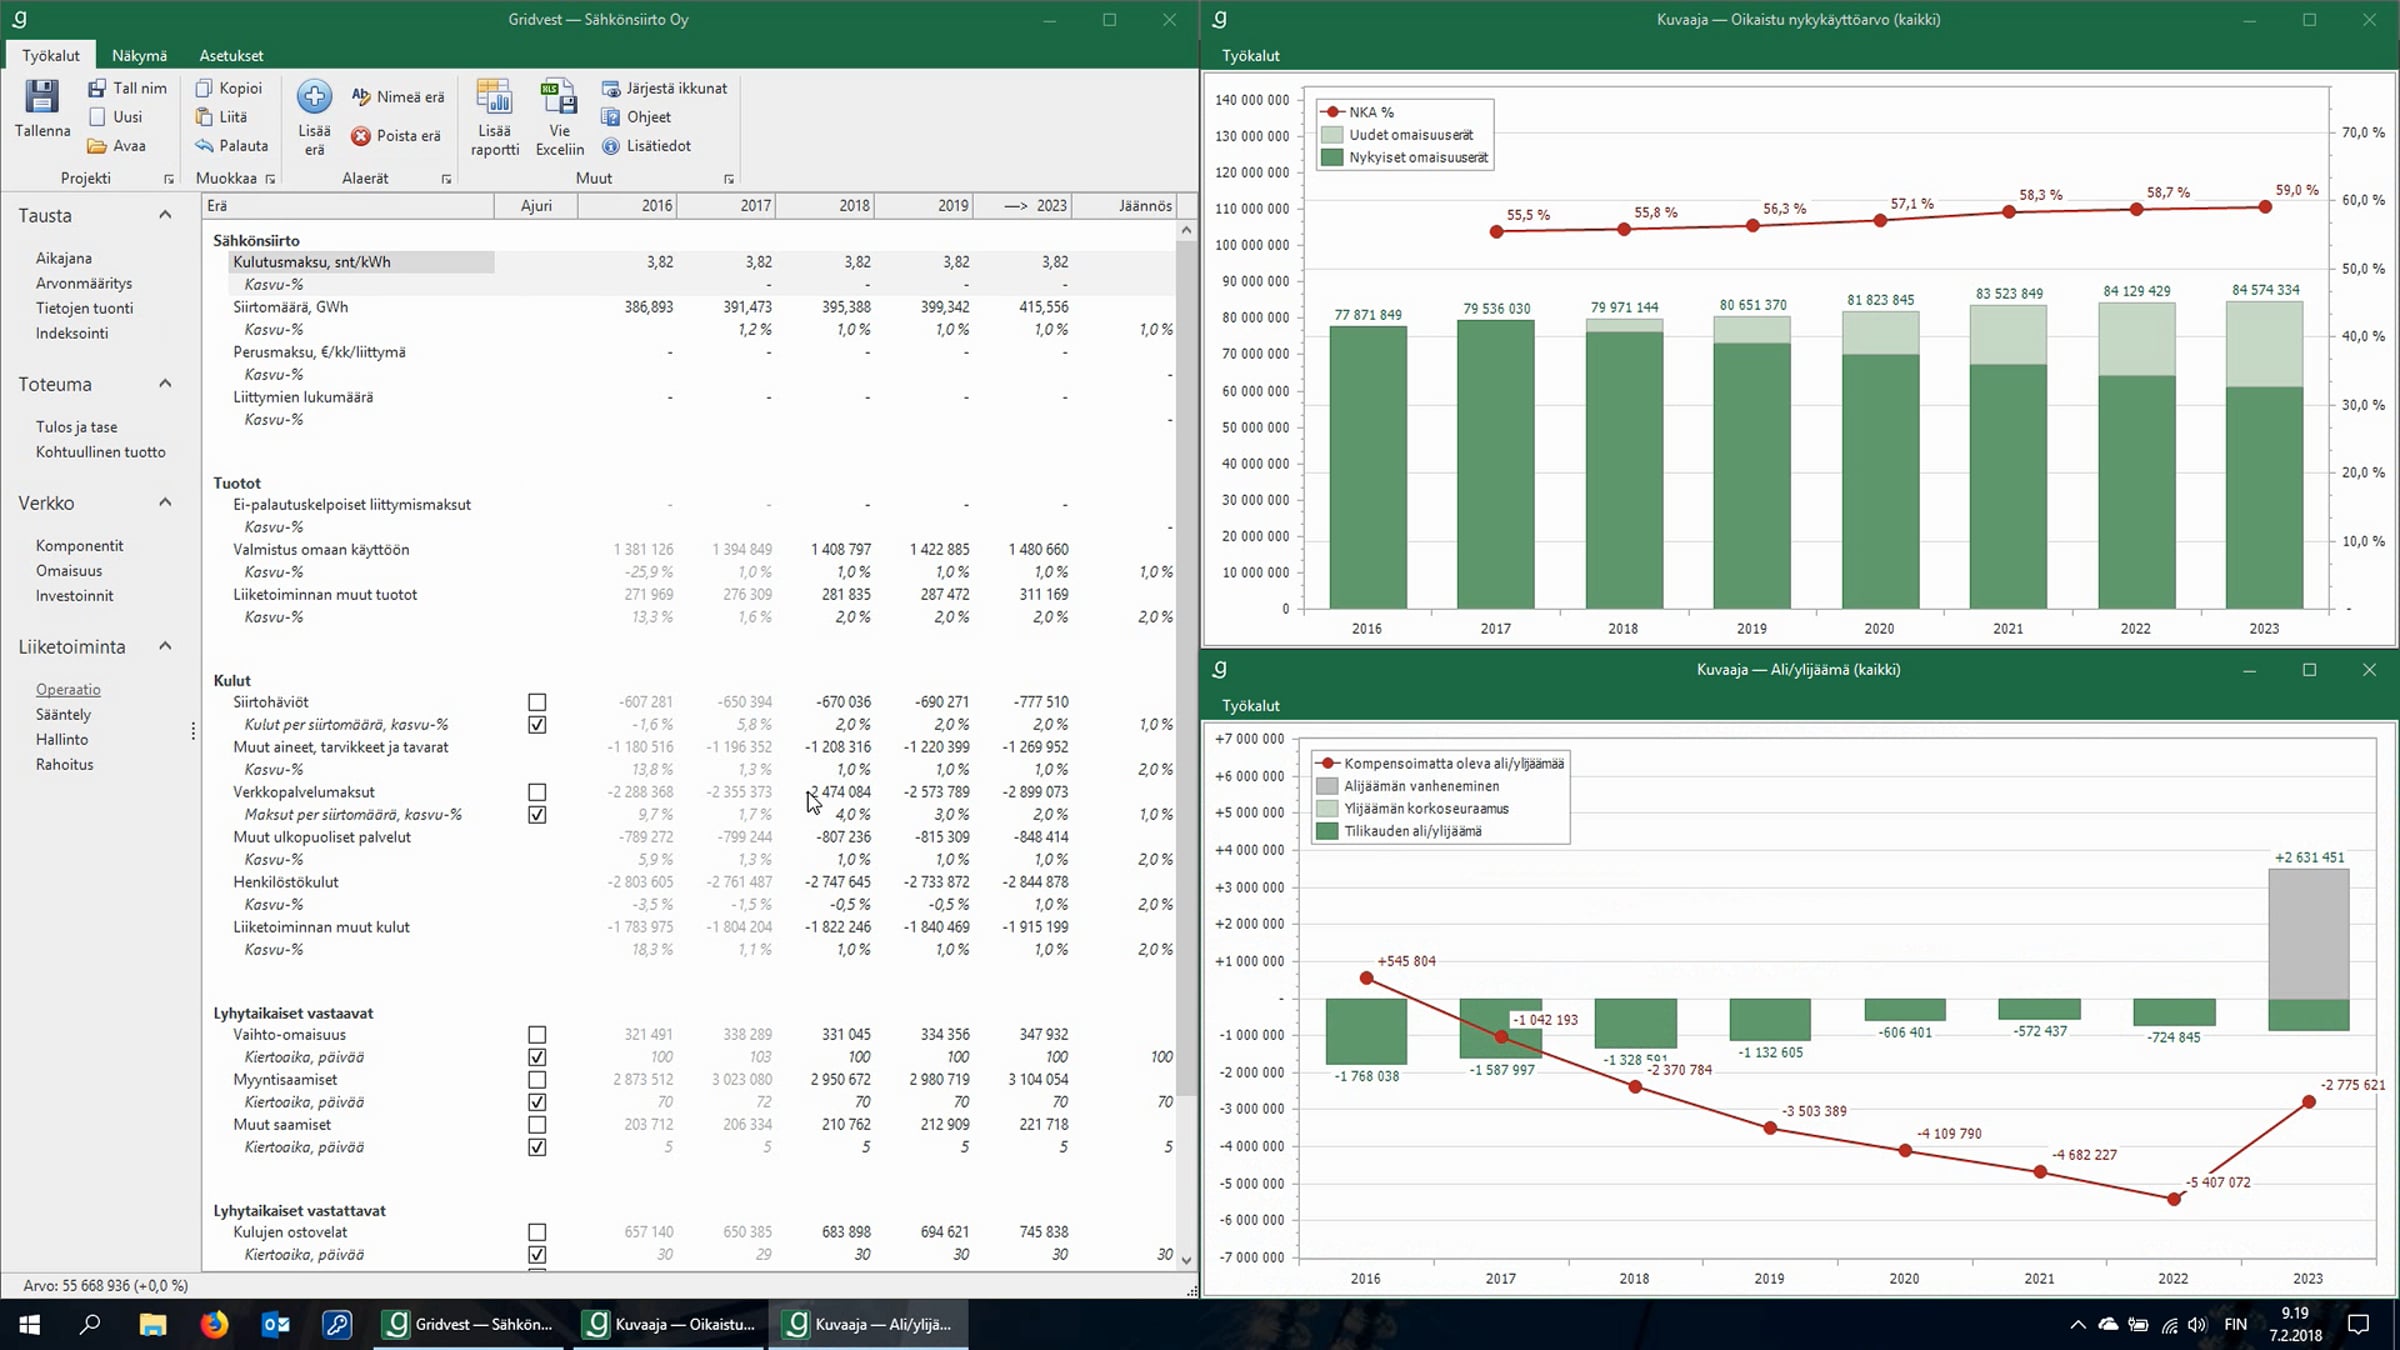Click the Järjestä ikkunat icon
The image size is (2400, 1350).
(x=611, y=88)
